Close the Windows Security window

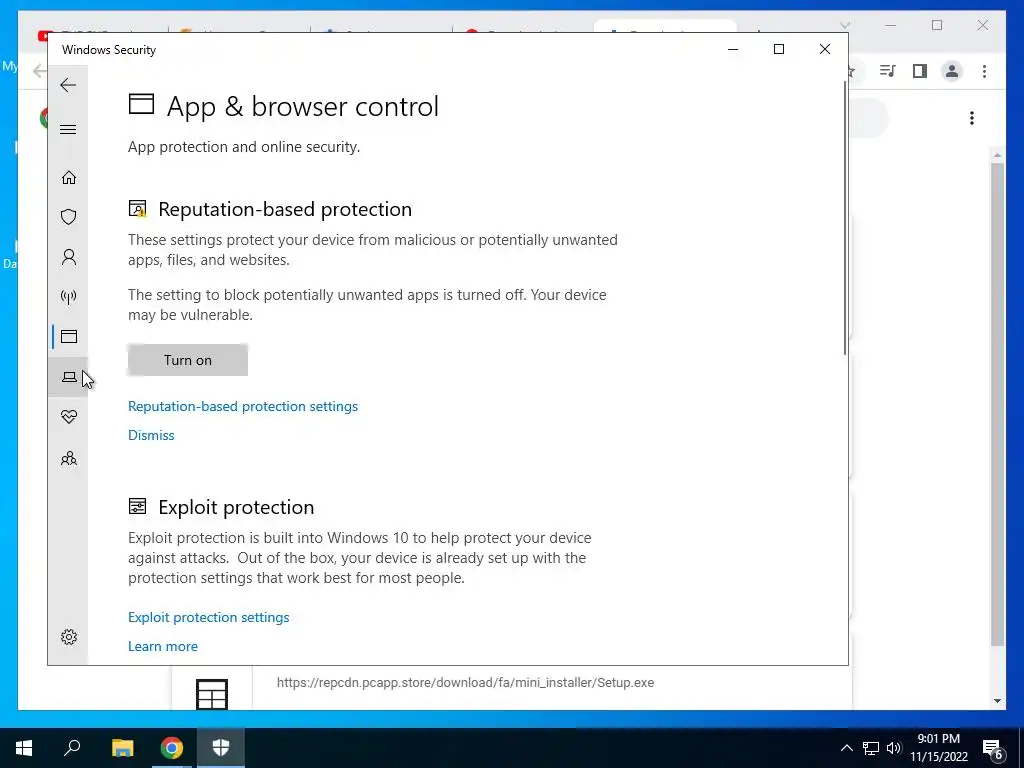(825, 49)
